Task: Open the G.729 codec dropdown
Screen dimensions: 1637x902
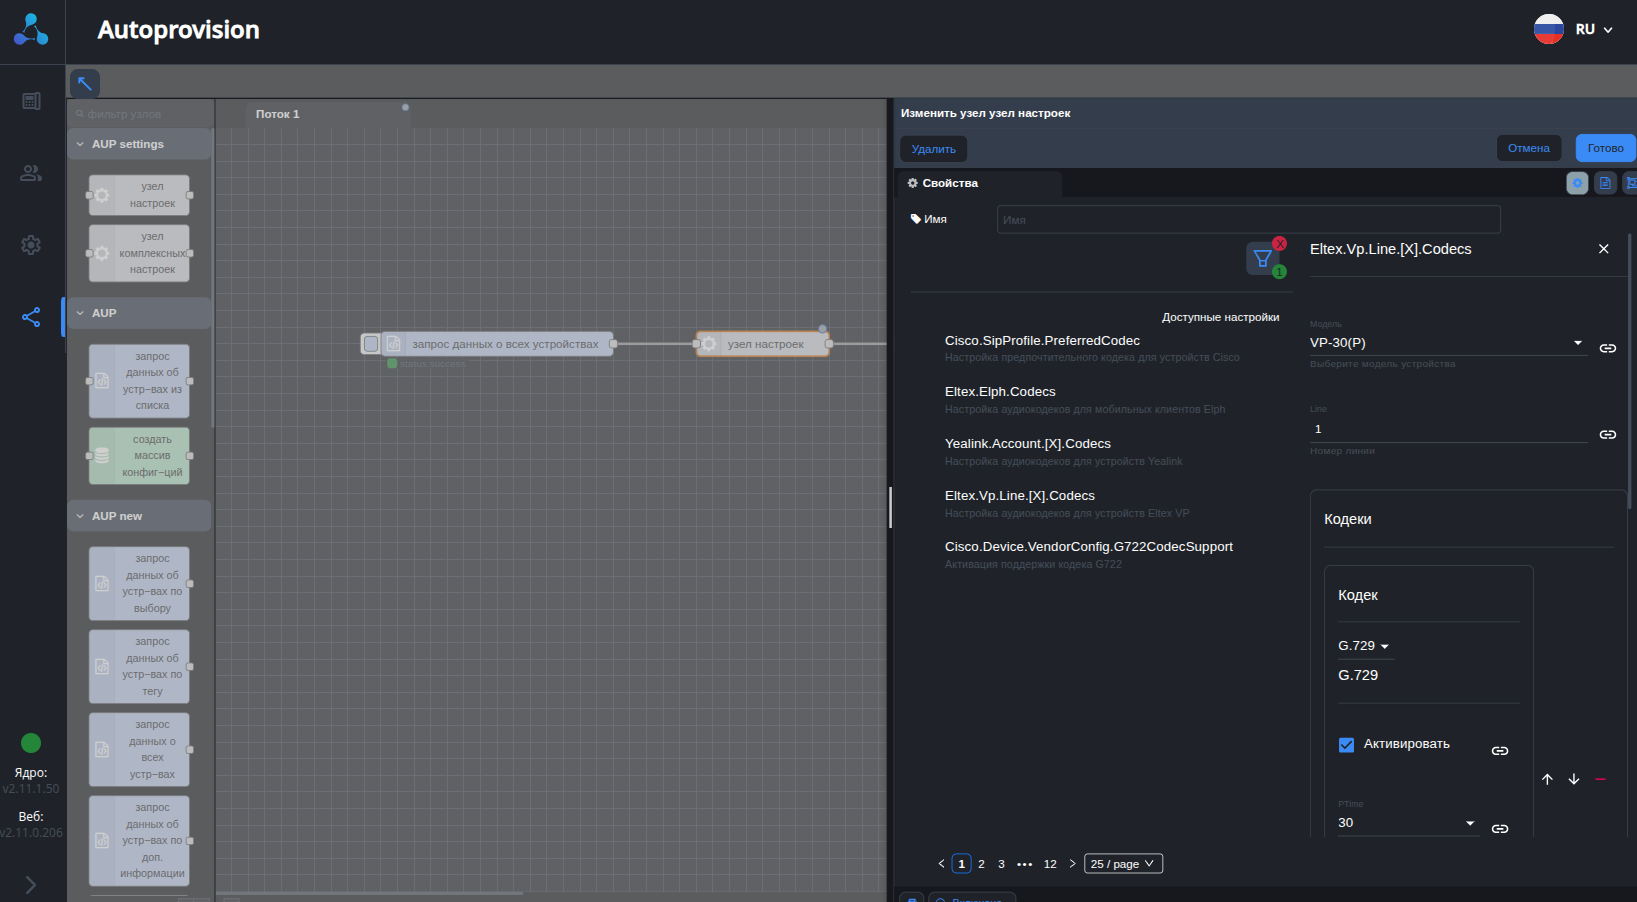Action: 1364,646
